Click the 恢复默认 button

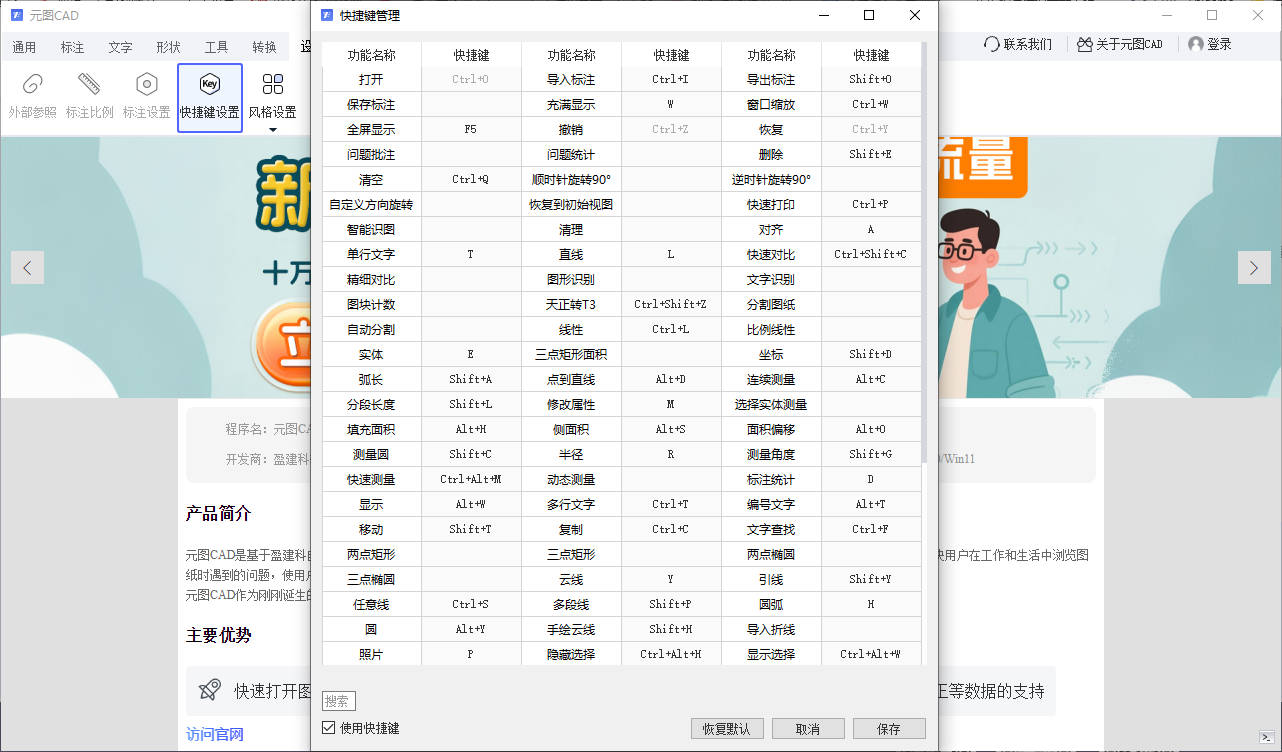727,729
